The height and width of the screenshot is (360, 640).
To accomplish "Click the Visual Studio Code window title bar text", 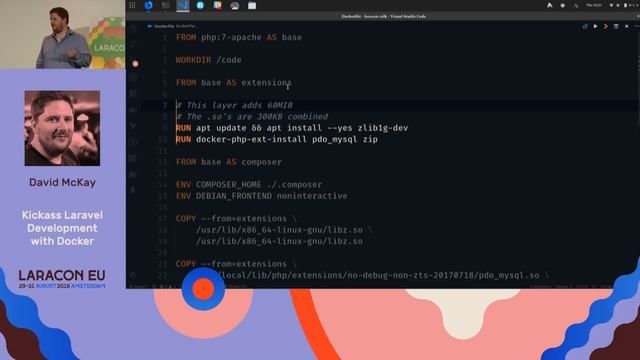I will click(x=383, y=16).
